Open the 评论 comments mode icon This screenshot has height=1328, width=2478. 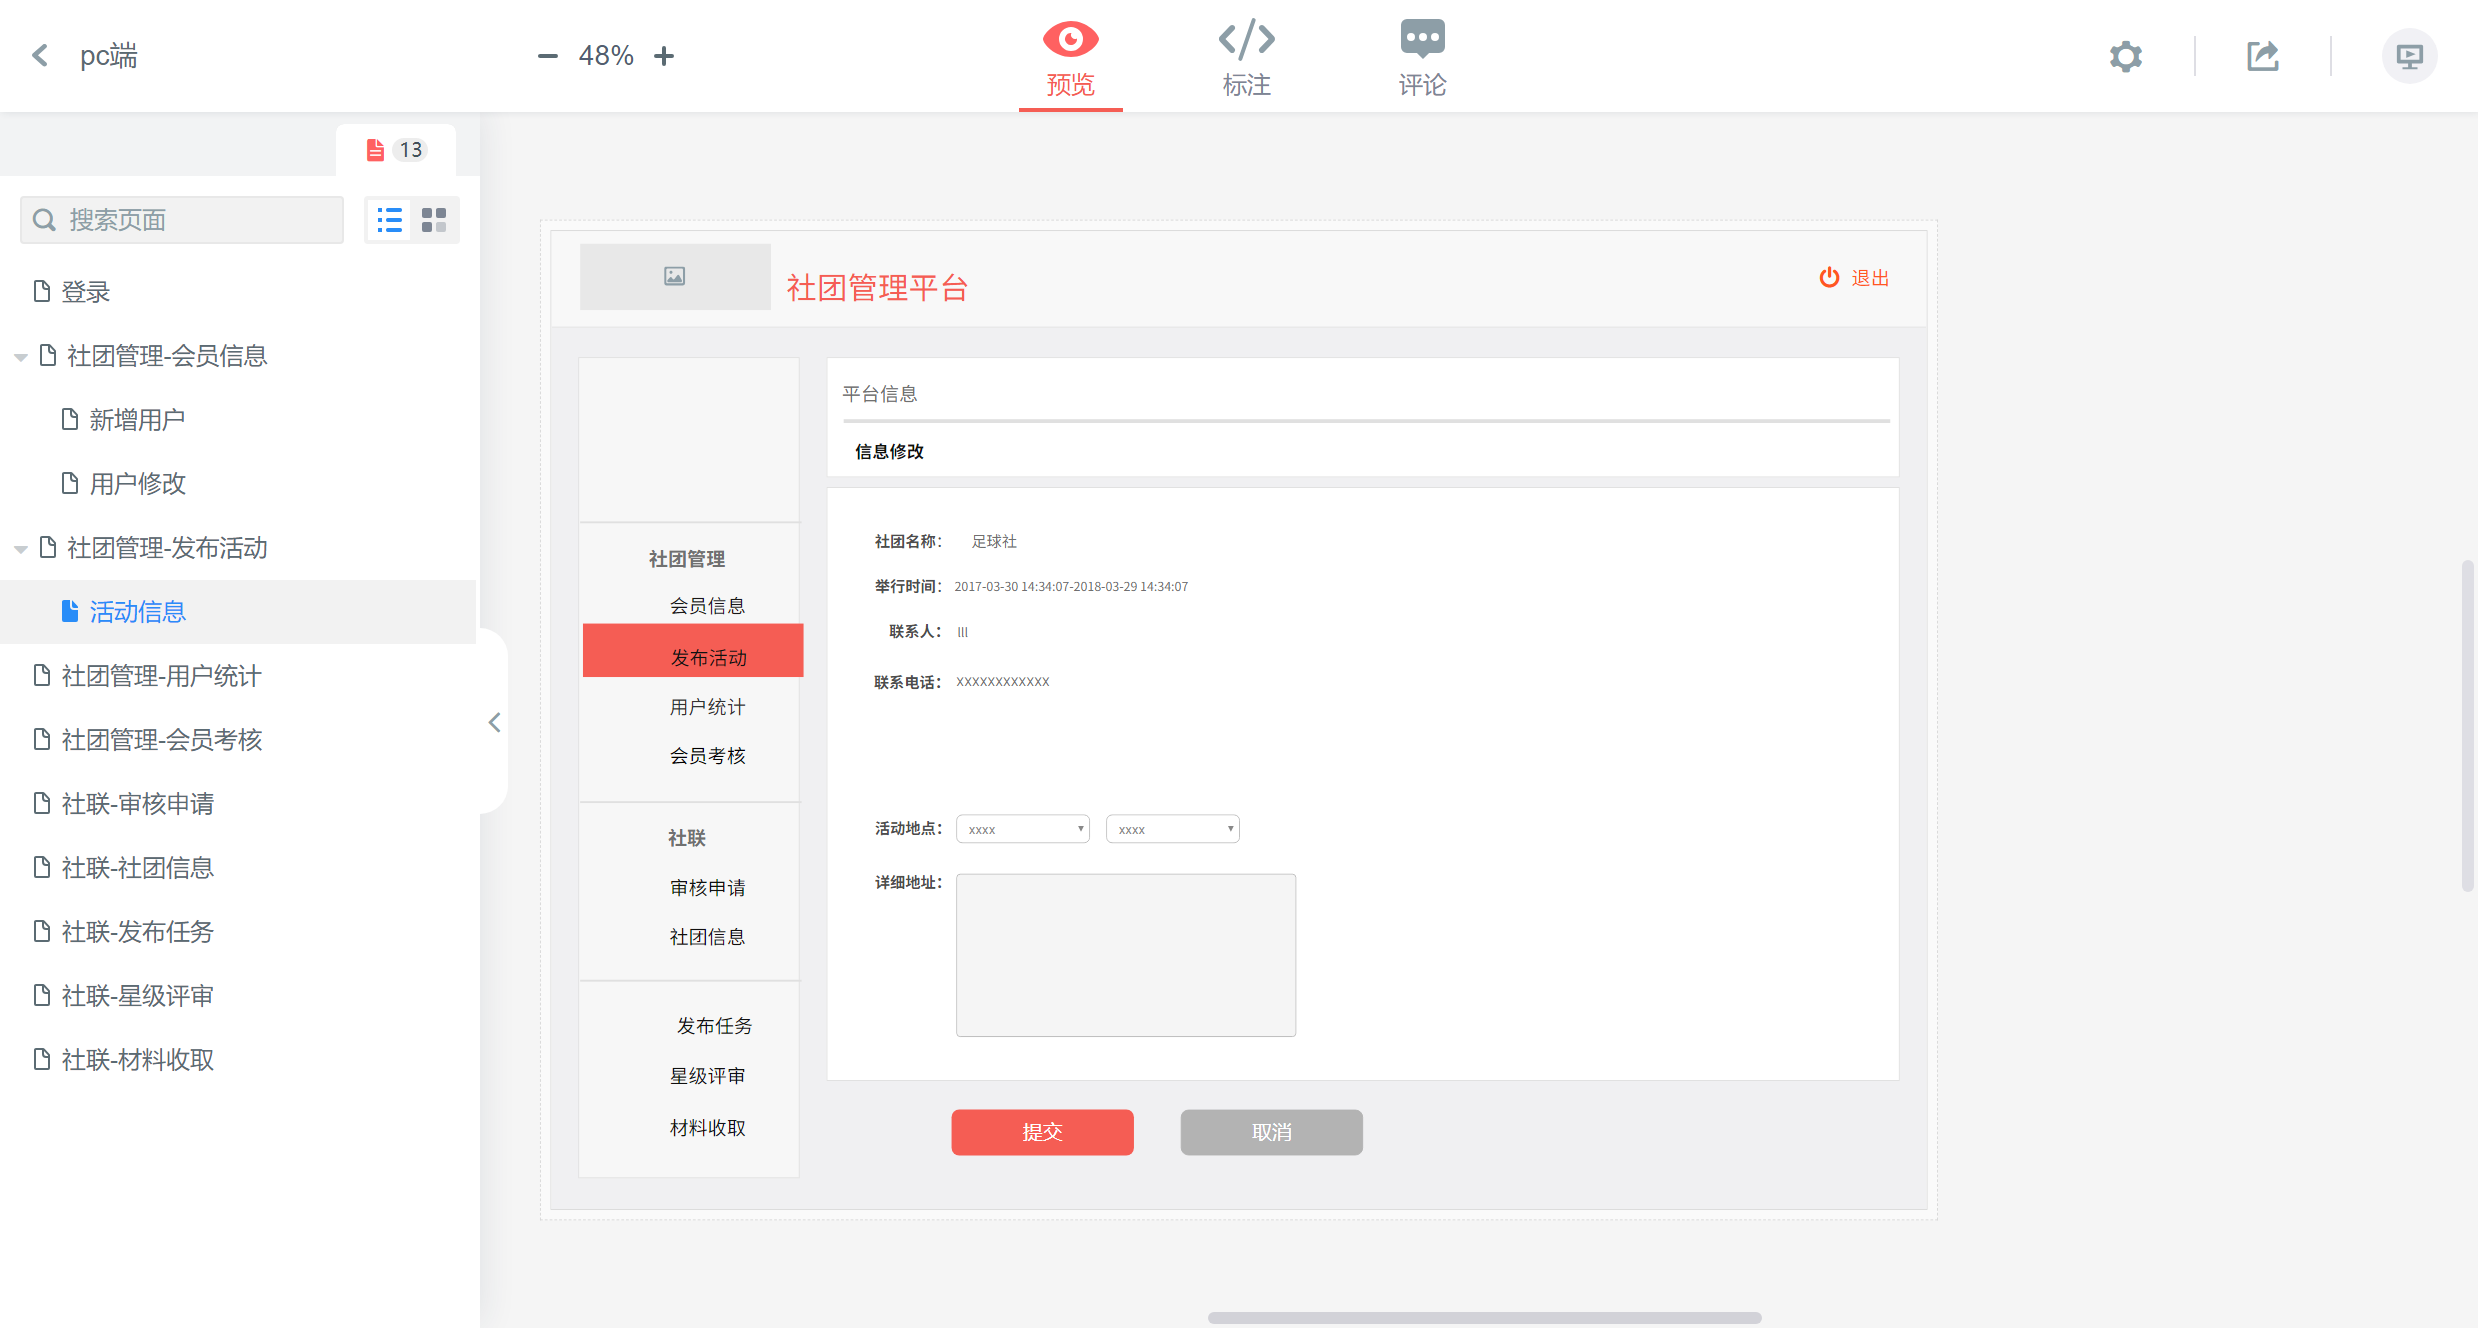click(1421, 55)
